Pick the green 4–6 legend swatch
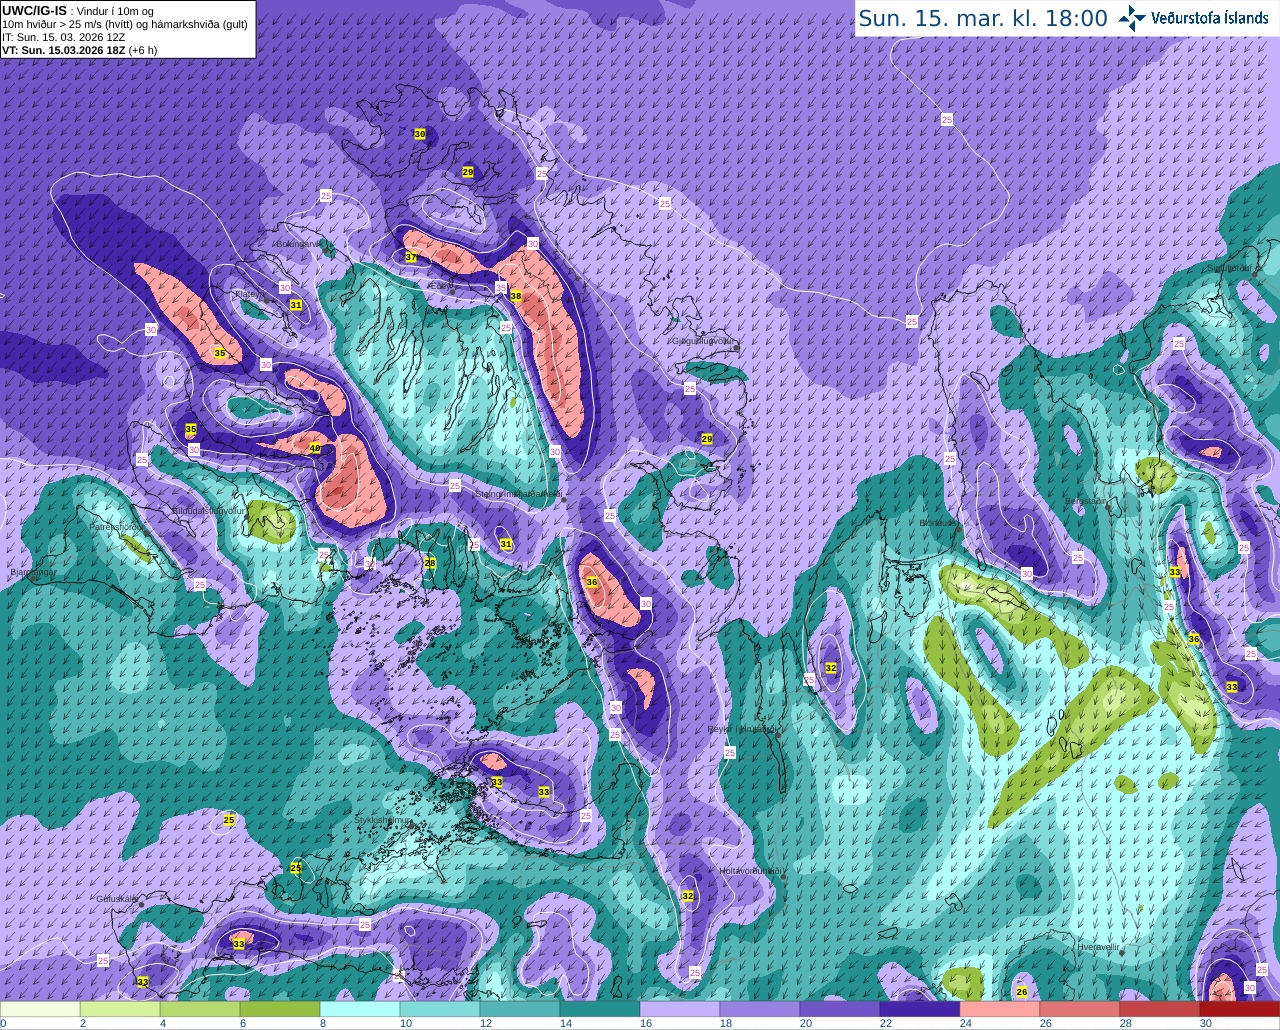 click(200, 1009)
